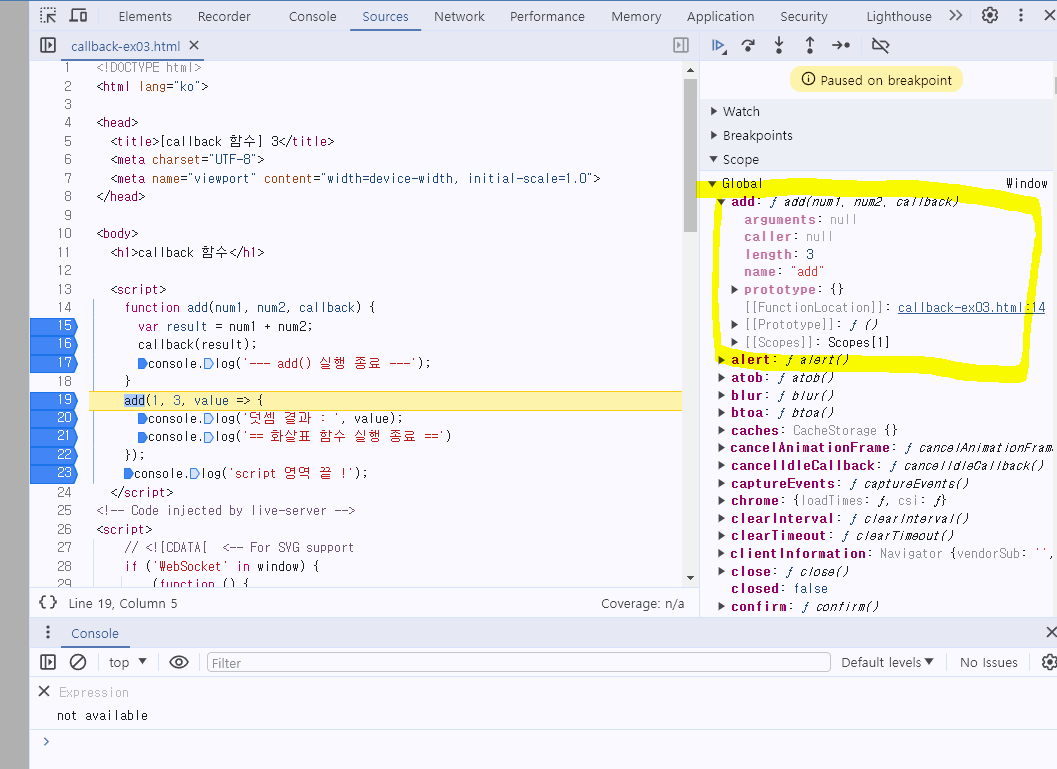Resume script execution
Screen dimensions: 1057x769
point(718,45)
